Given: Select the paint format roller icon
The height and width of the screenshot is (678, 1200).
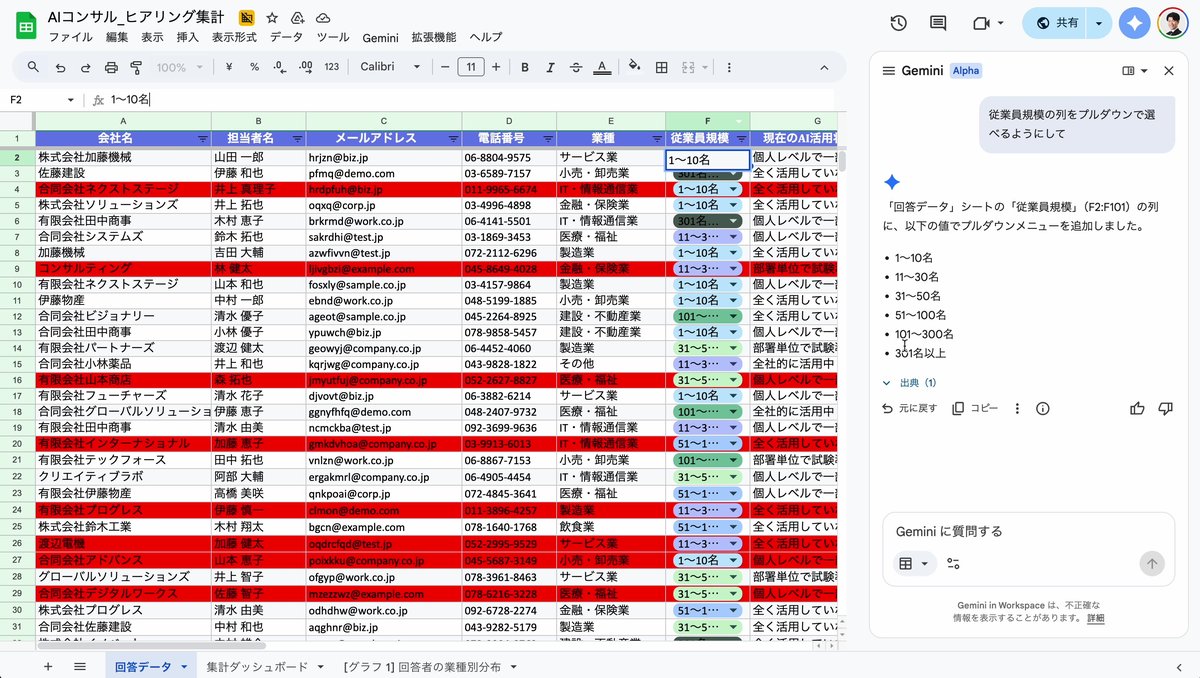Looking at the screenshot, I should (x=136, y=67).
